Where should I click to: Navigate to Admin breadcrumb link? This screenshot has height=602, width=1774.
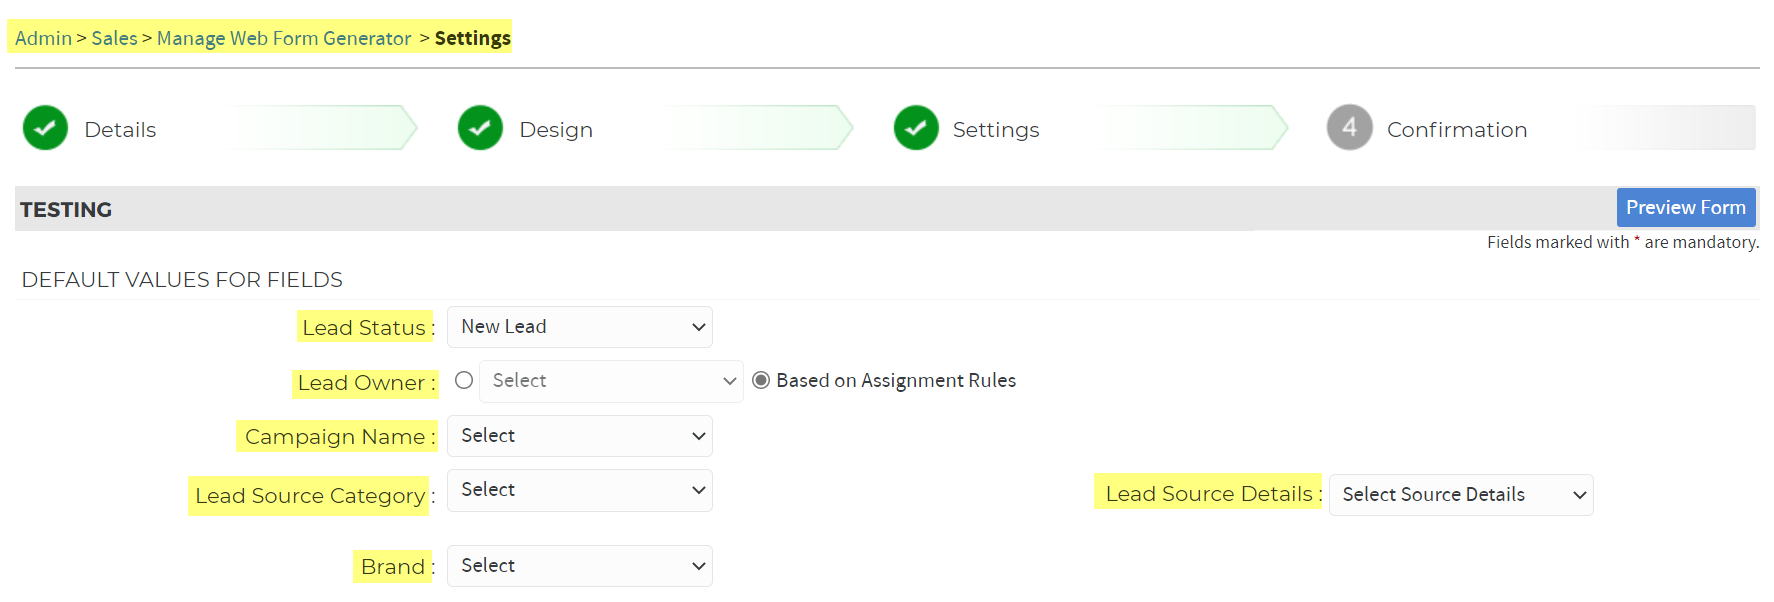[43, 38]
